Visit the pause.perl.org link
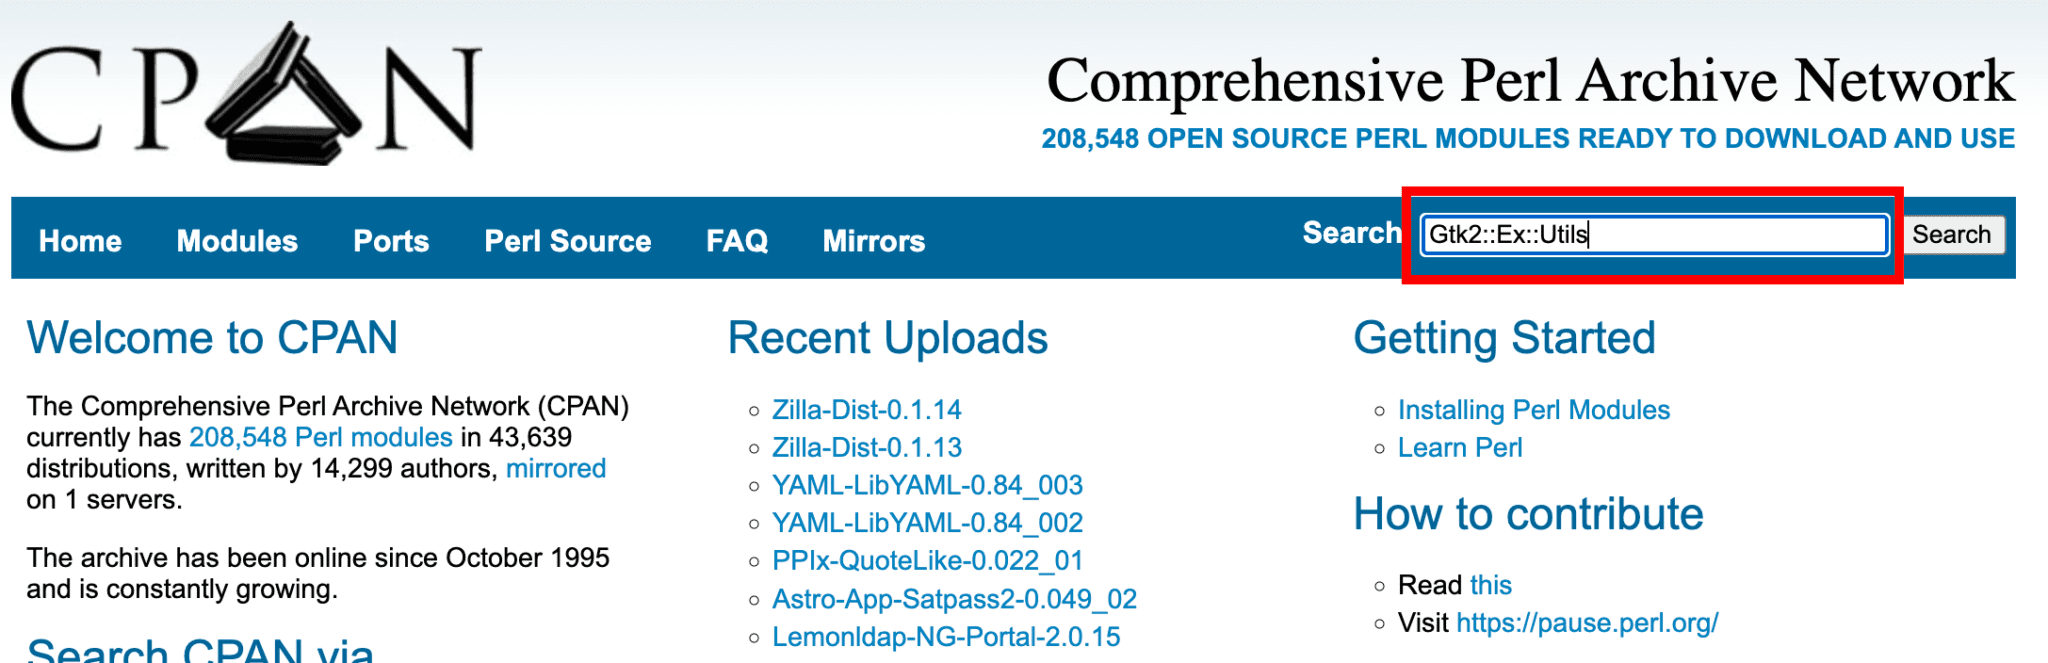Viewport: 2048px width, 663px height. click(x=1586, y=623)
